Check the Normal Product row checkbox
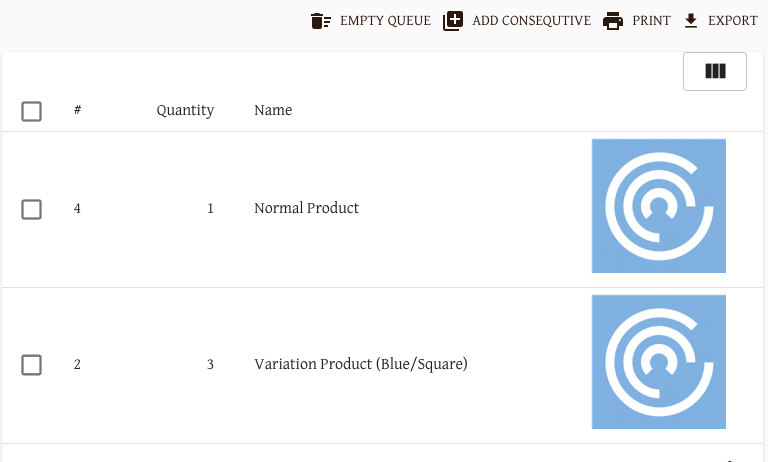The image size is (768, 462). click(x=31, y=209)
